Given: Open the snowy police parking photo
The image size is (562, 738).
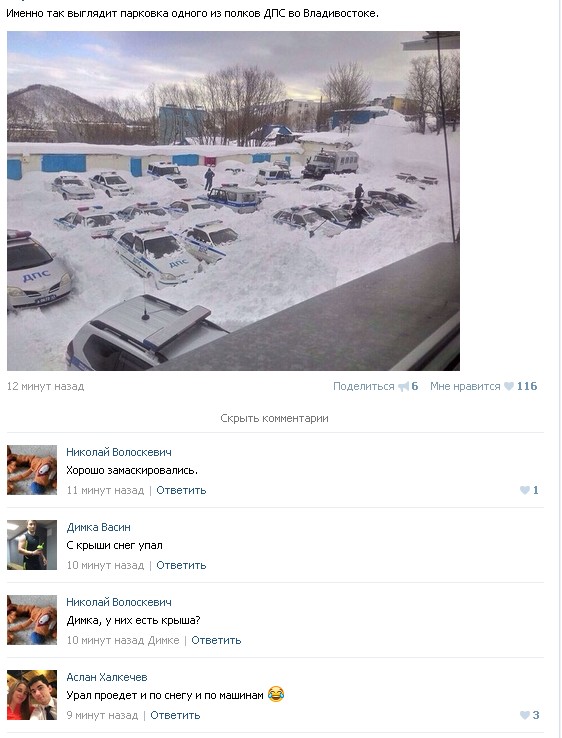Looking at the screenshot, I should click(x=233, y=201).
